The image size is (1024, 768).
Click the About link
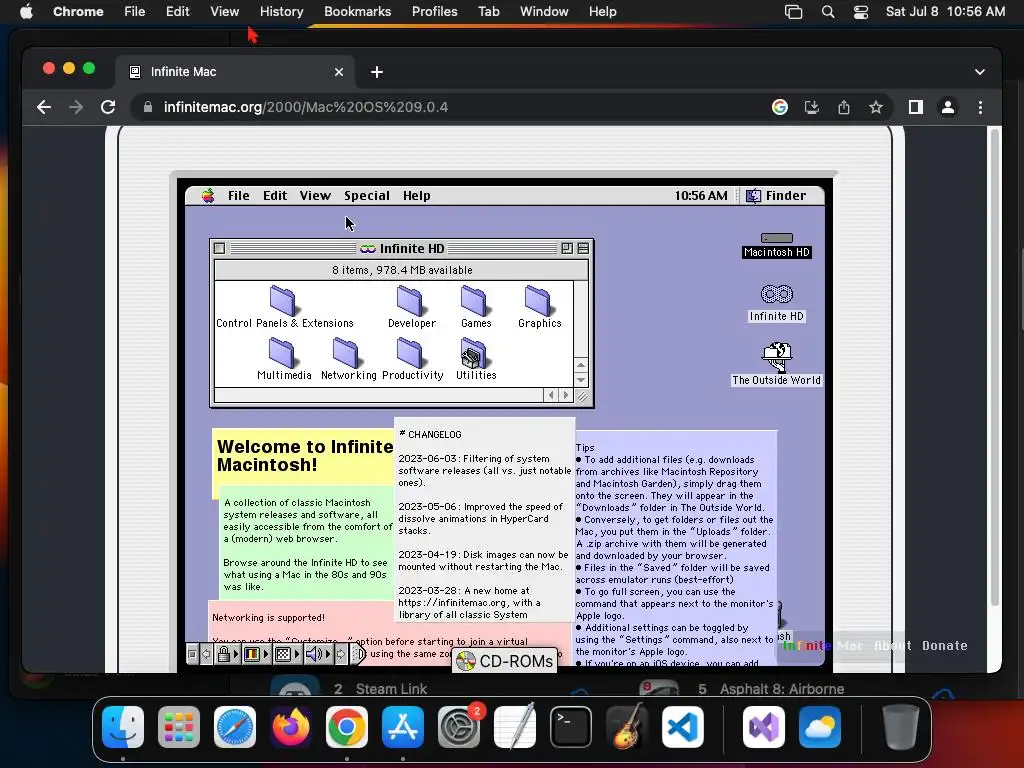pyautogui.click(x=893, y=645)
